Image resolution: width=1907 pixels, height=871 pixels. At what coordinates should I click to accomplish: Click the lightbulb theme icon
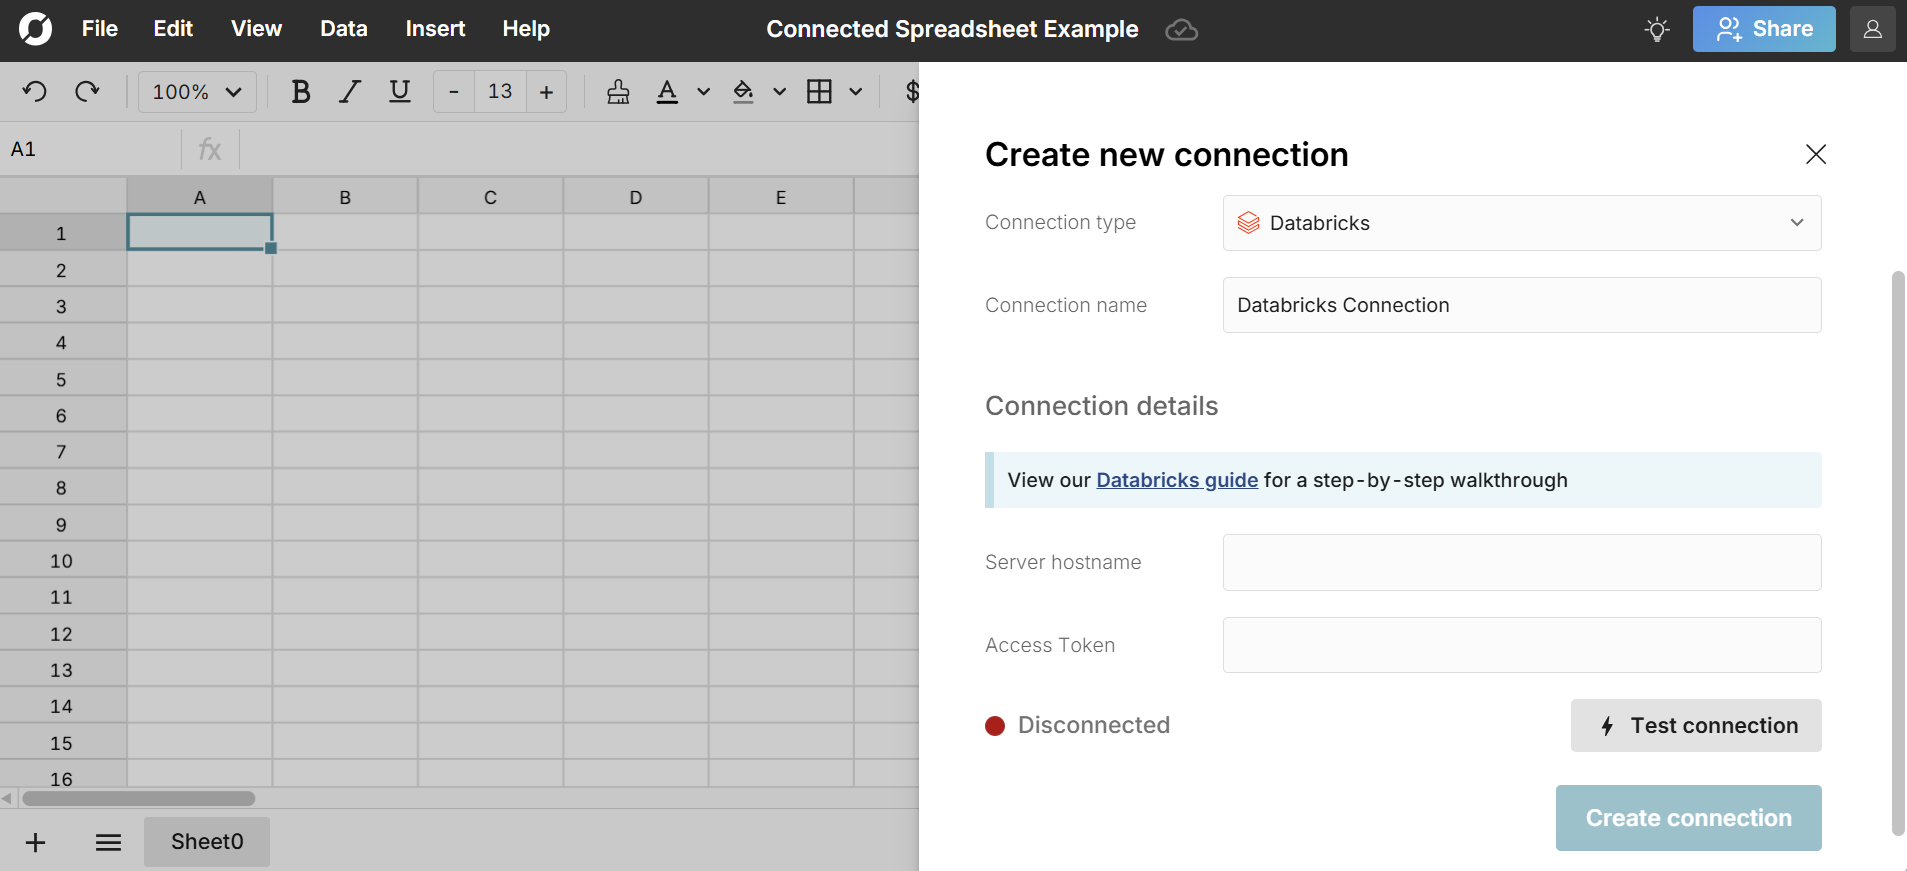[x=1657, y=29]
